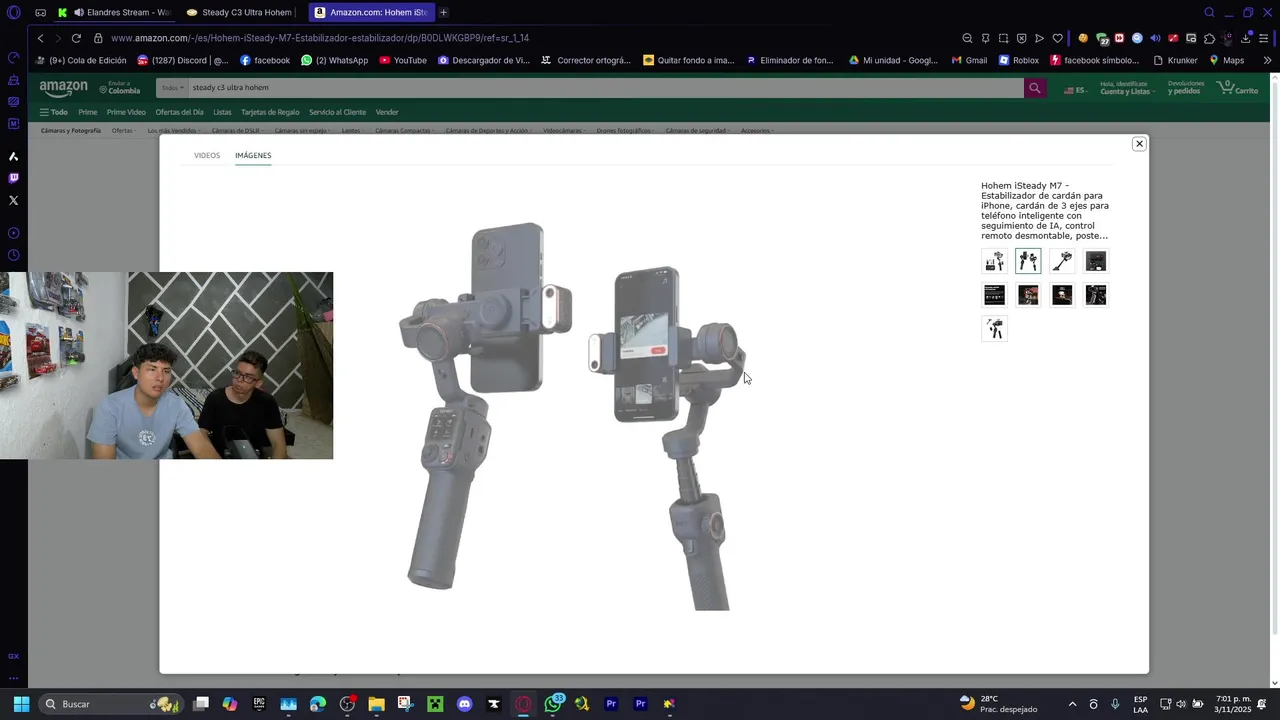The width and height of the screenshot is (1280, 720).
Task: Open Roblox bookmark
Action: coord(1018,60)
